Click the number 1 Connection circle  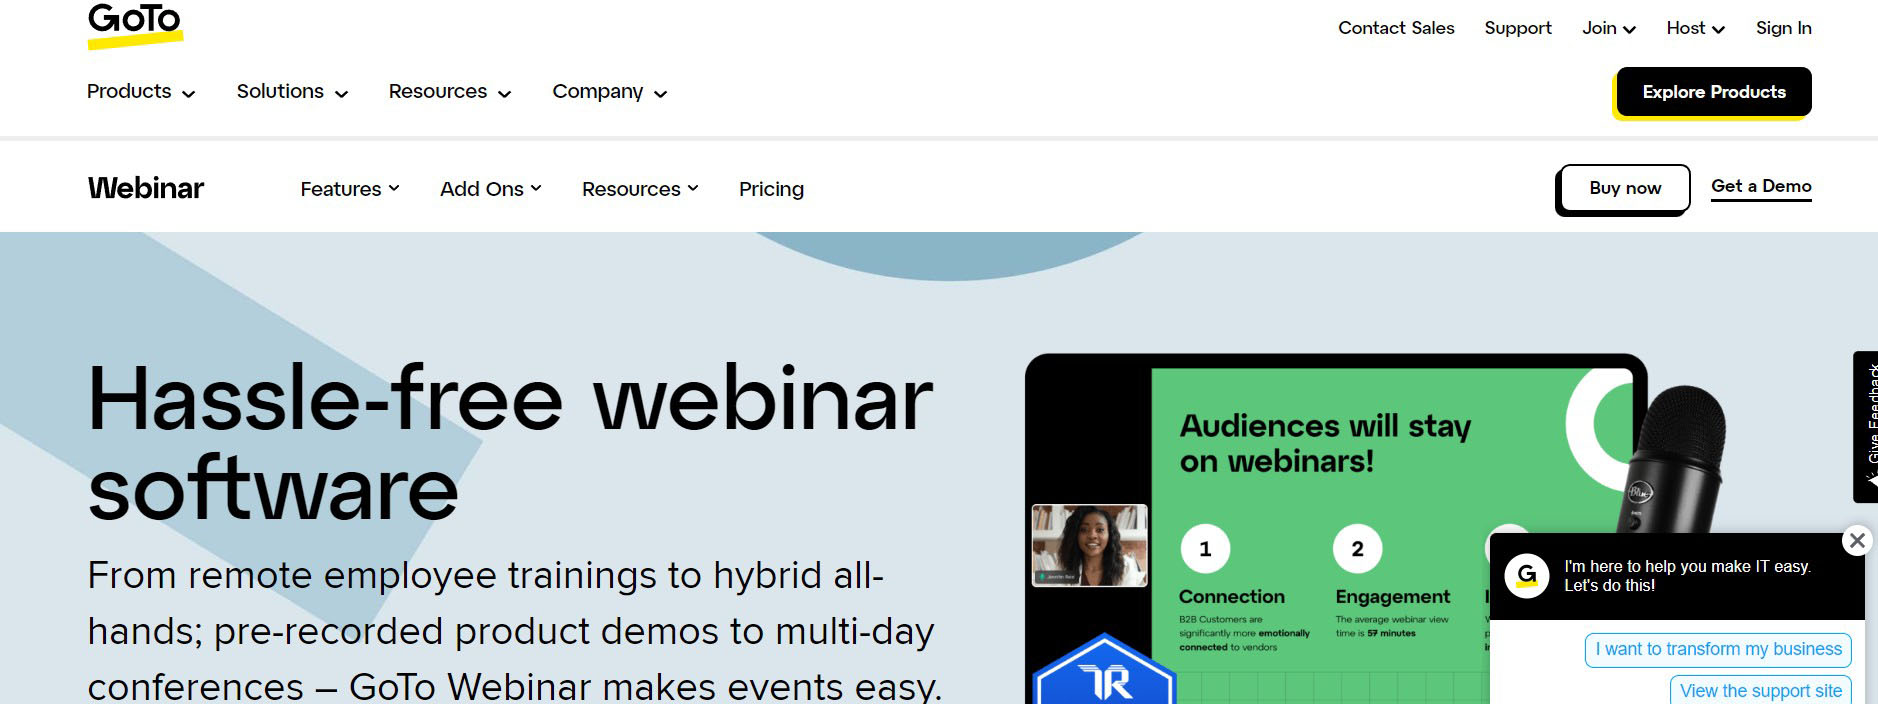click(x=1205, y=549)
